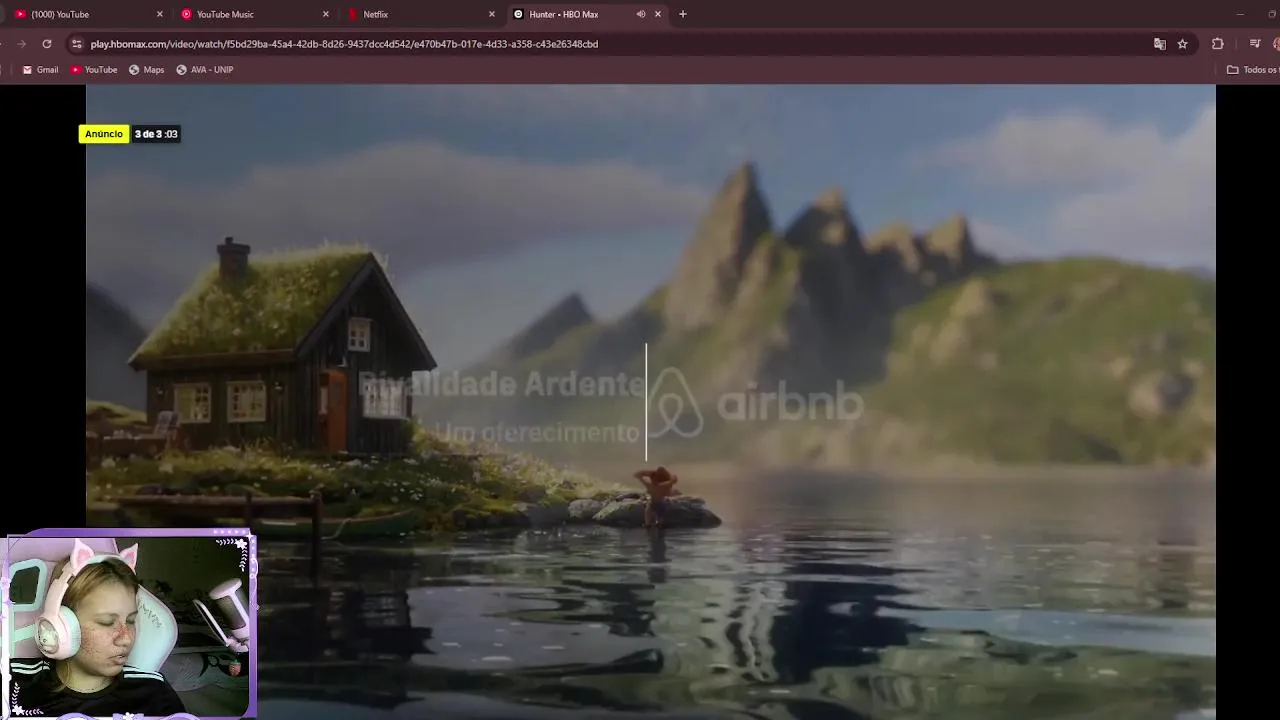Image resolution: width=1280 pixels, height=720 pixels.
Task: Open a new browser tab
Action: coord(683,14)
